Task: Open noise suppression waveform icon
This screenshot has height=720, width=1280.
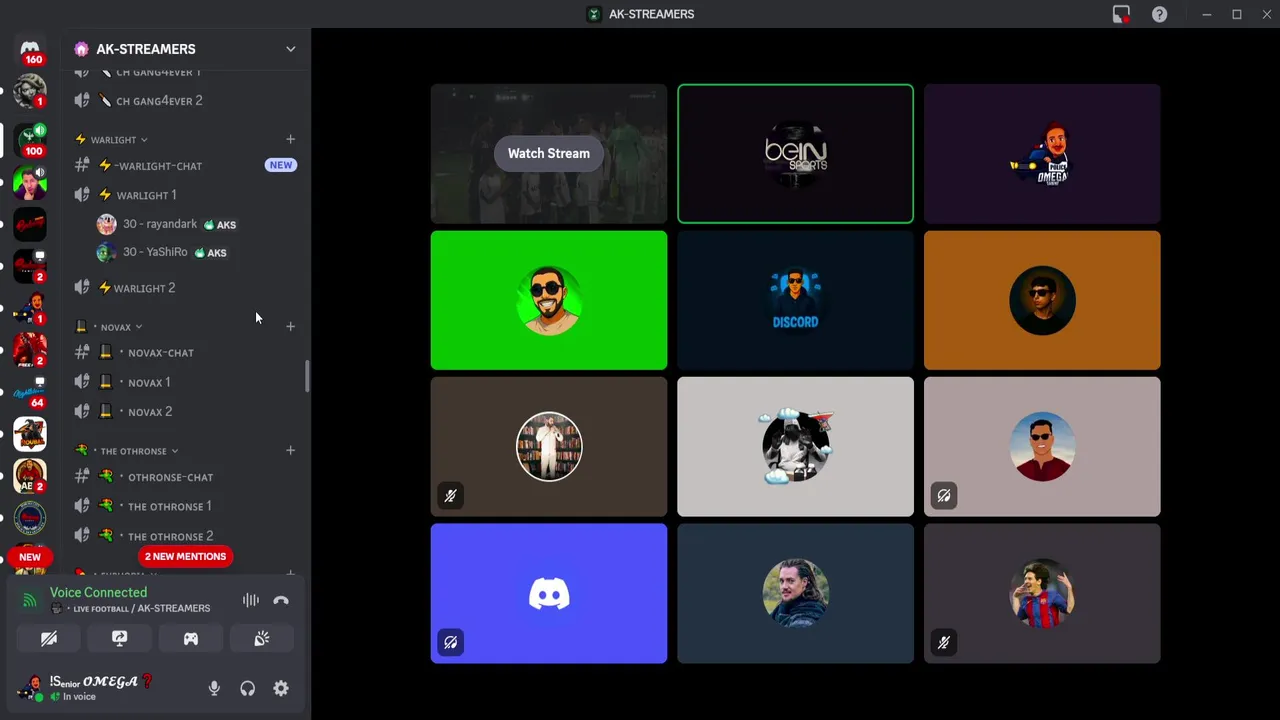Action: click(251, 601)
